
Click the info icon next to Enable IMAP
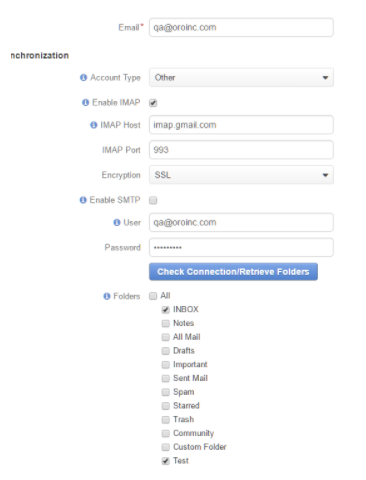[85, 102]
